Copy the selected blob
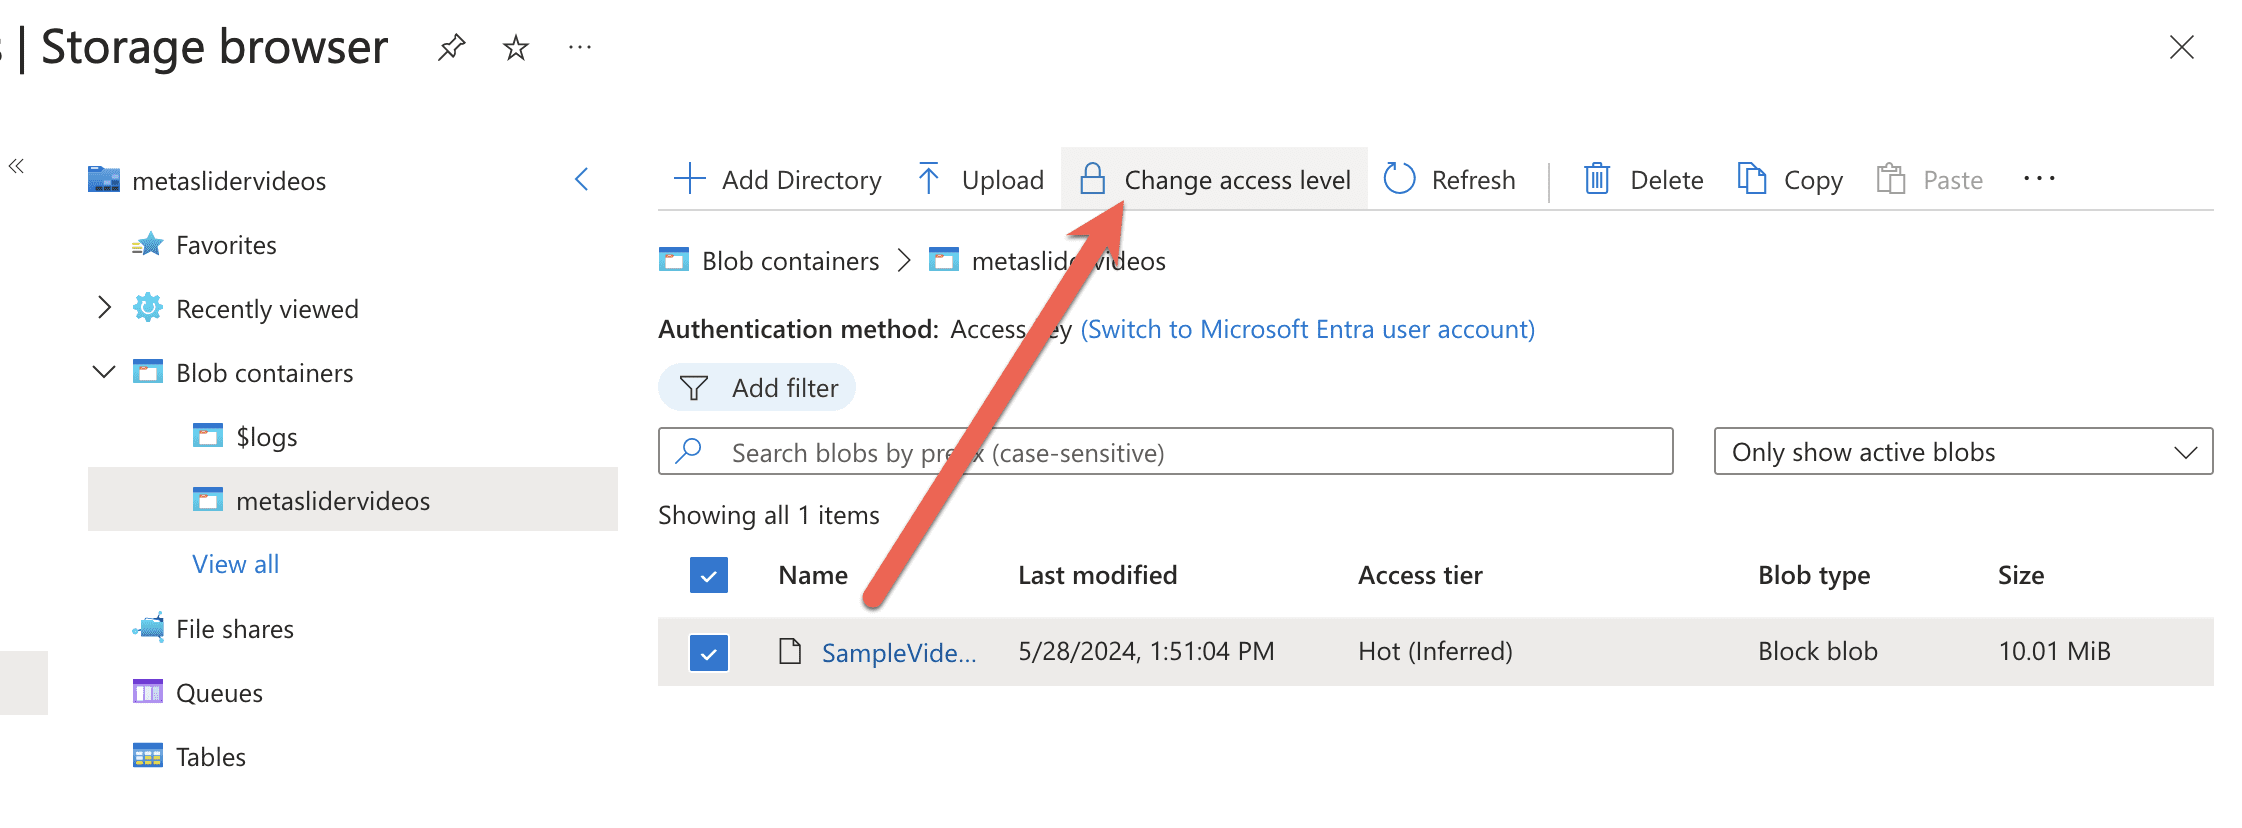This screenshot has height=828, width=2242. point(1790,179)
